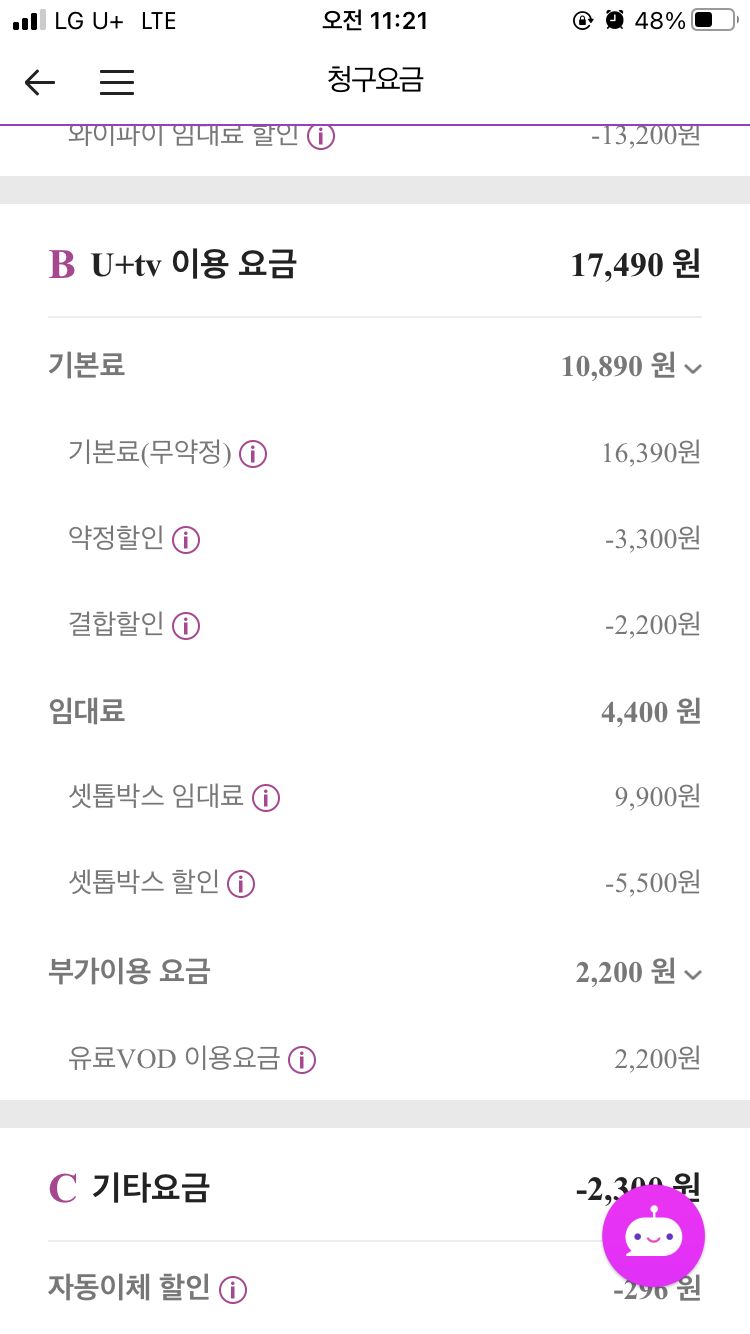
Task: Tap info icon next to 기본료(무약정)
Action: click(x=254, y=455)
